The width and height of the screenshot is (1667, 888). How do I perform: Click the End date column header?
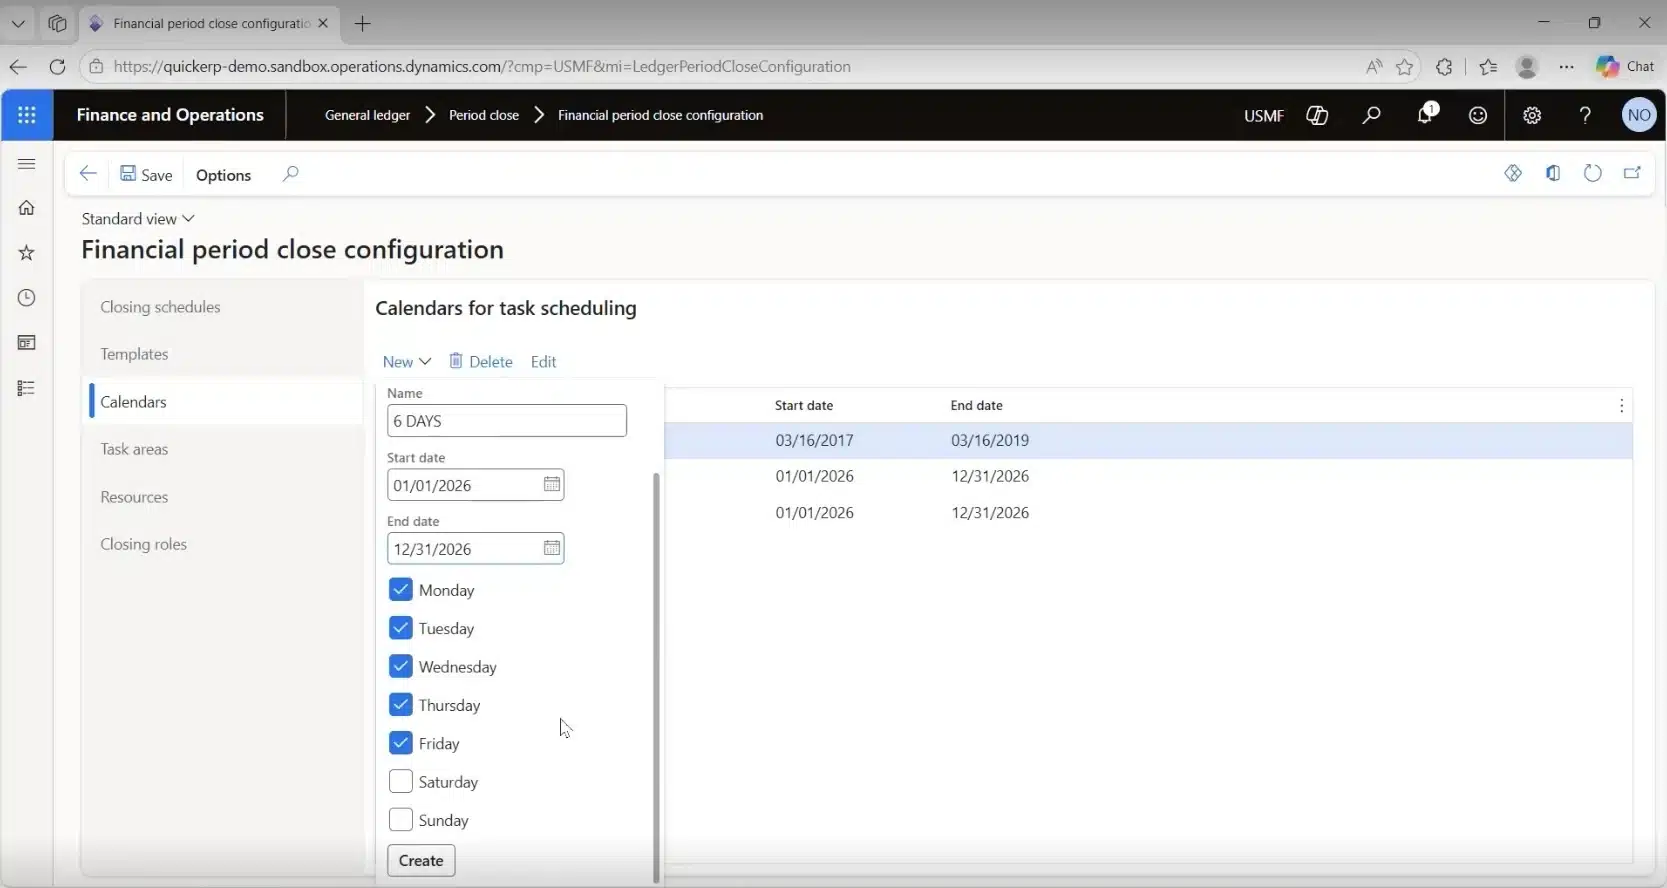[x=976, y=405]
